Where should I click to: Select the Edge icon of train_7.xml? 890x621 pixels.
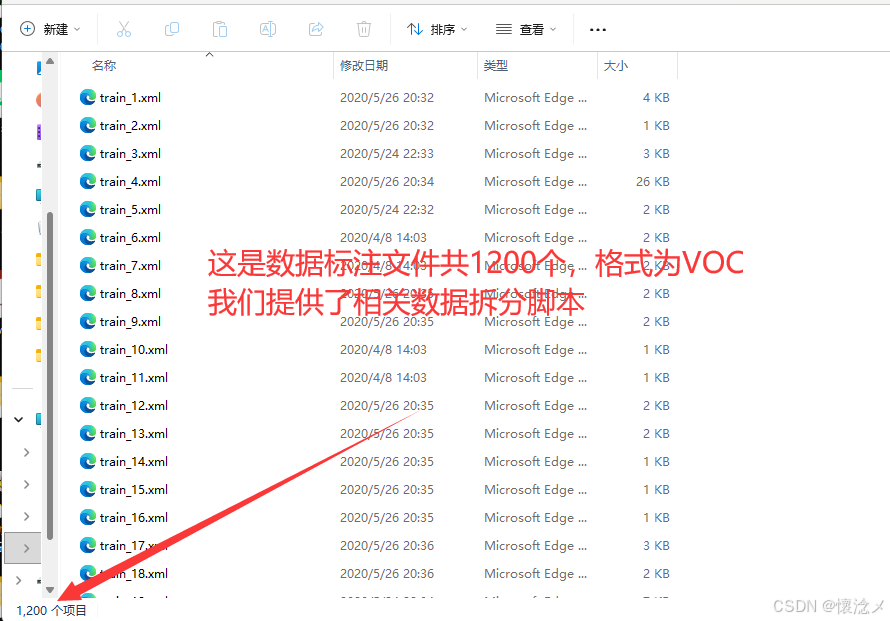pyautogui.click(x=88, y=266)
